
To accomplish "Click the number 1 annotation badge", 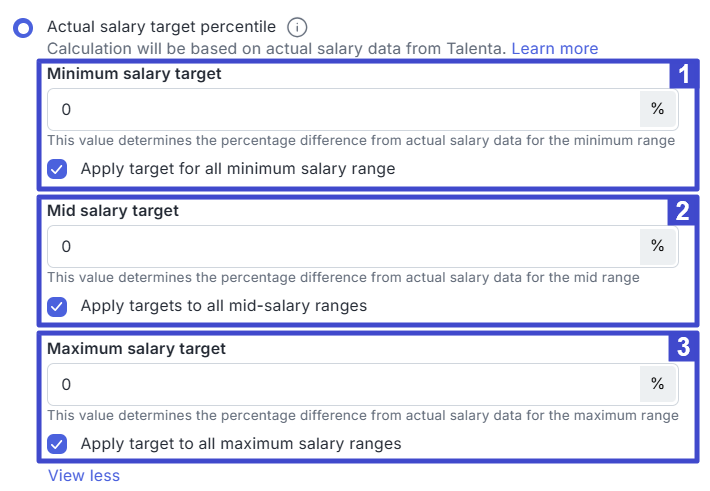I will click(683, 74).
